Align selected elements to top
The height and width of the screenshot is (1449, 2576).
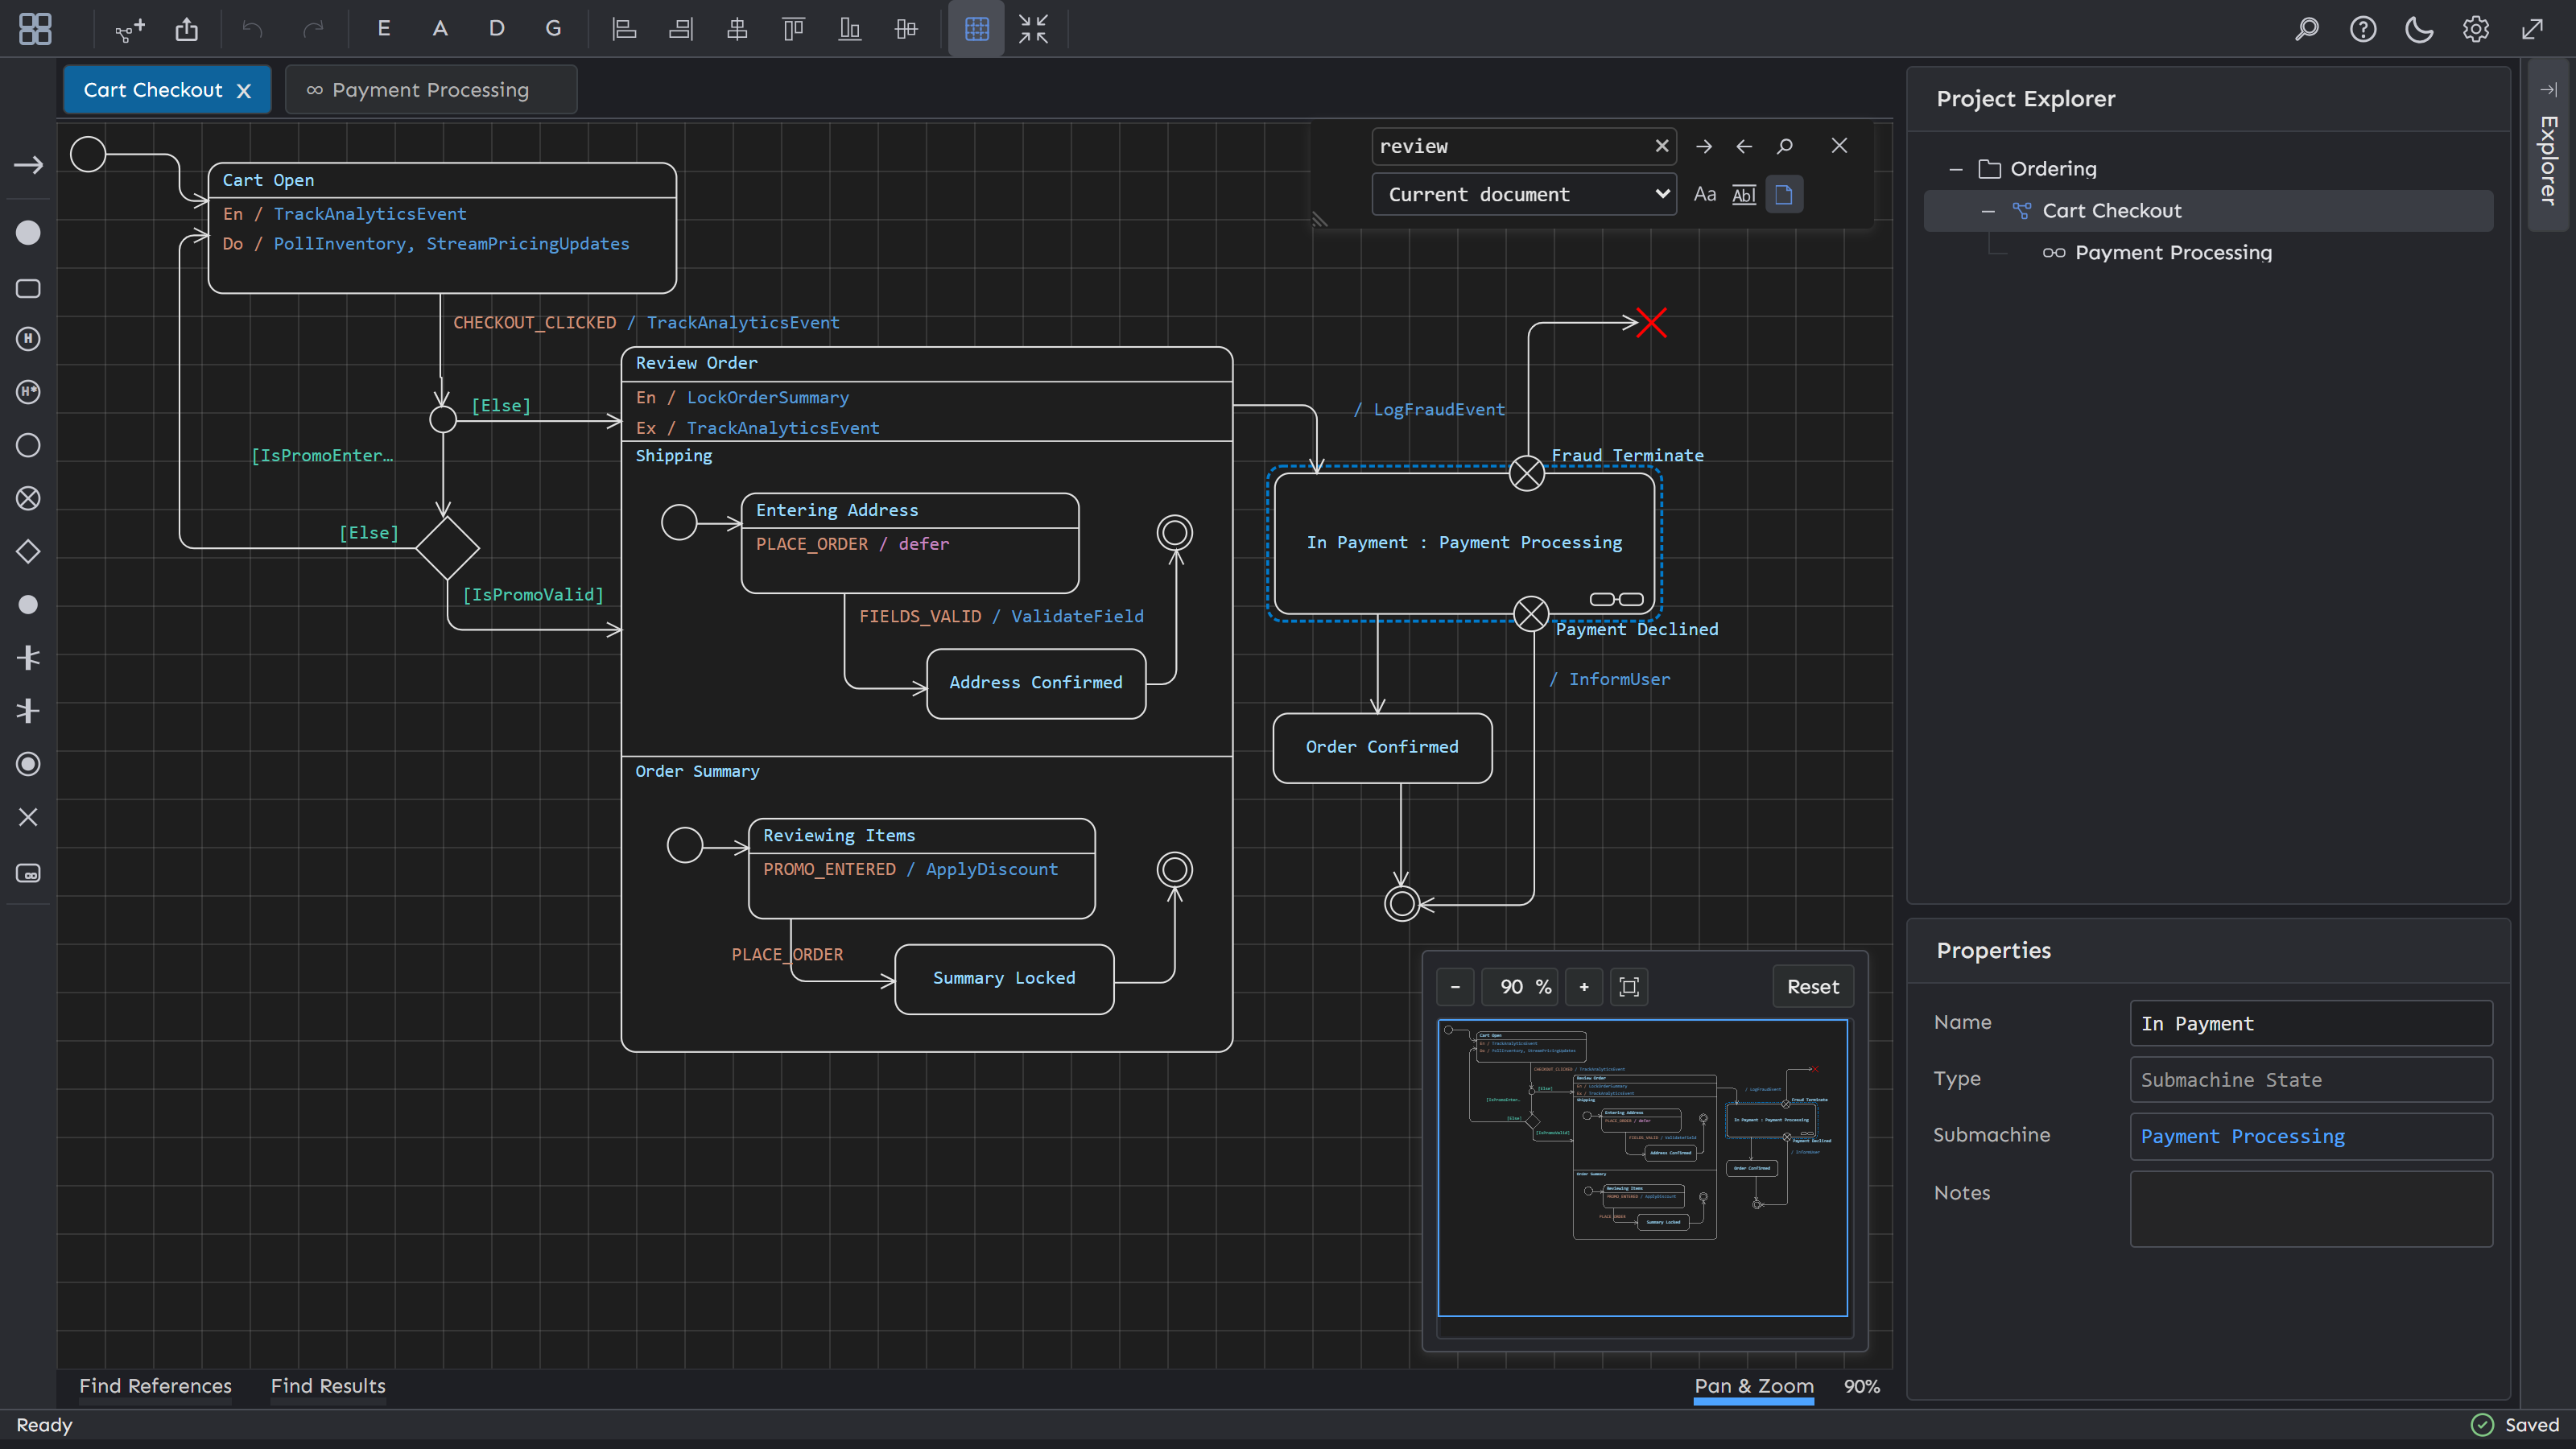793,29
